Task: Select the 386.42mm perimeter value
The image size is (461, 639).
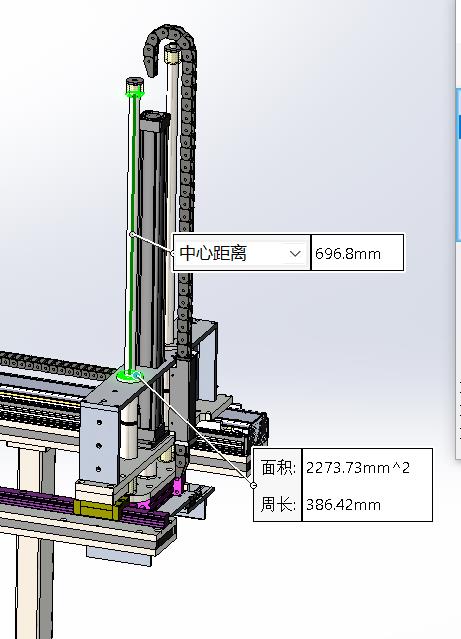Action: point(343,505)
